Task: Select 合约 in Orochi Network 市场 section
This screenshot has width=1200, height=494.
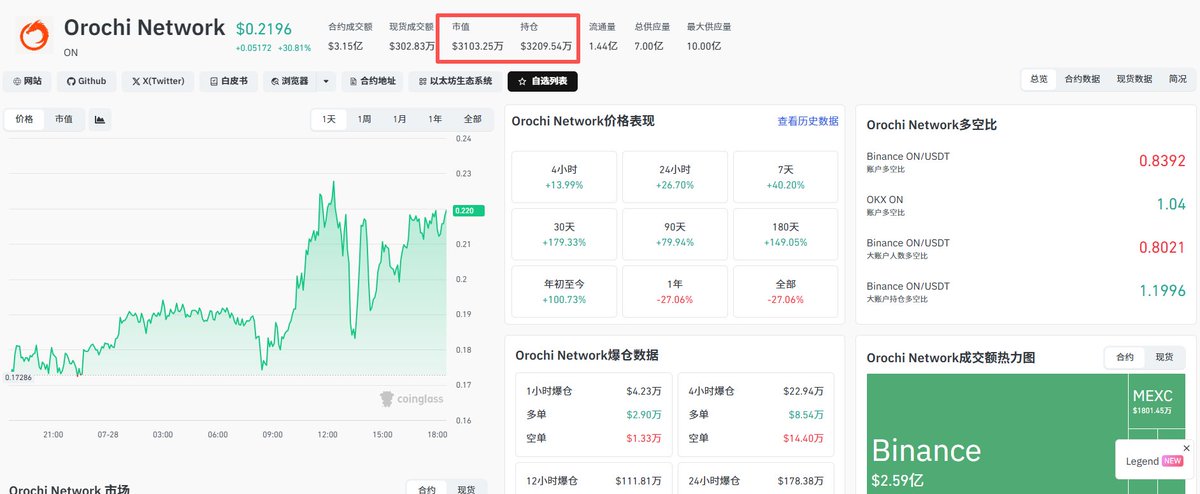Action: tap(426, 489)
